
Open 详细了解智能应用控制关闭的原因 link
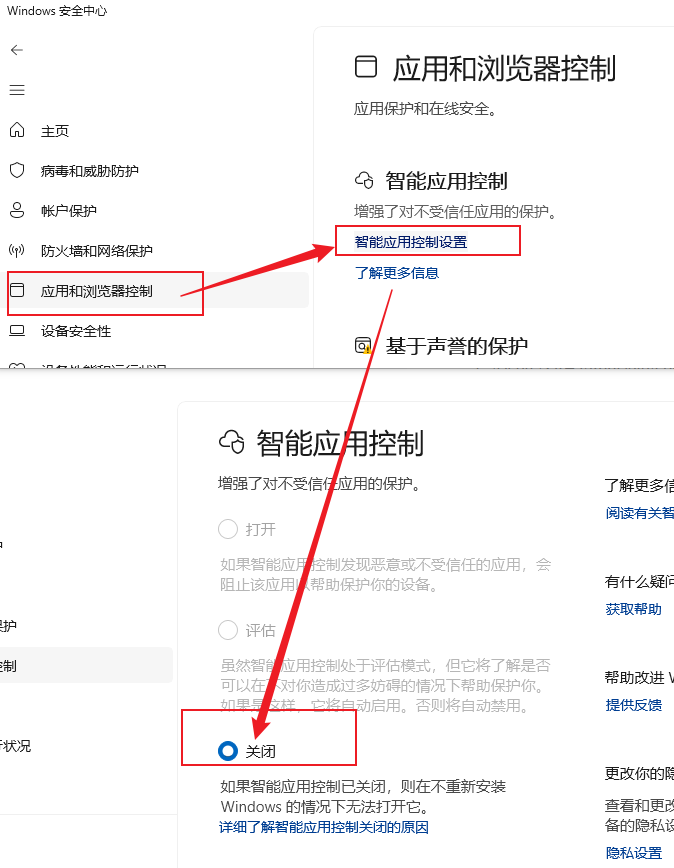click(x=324, y=827)
